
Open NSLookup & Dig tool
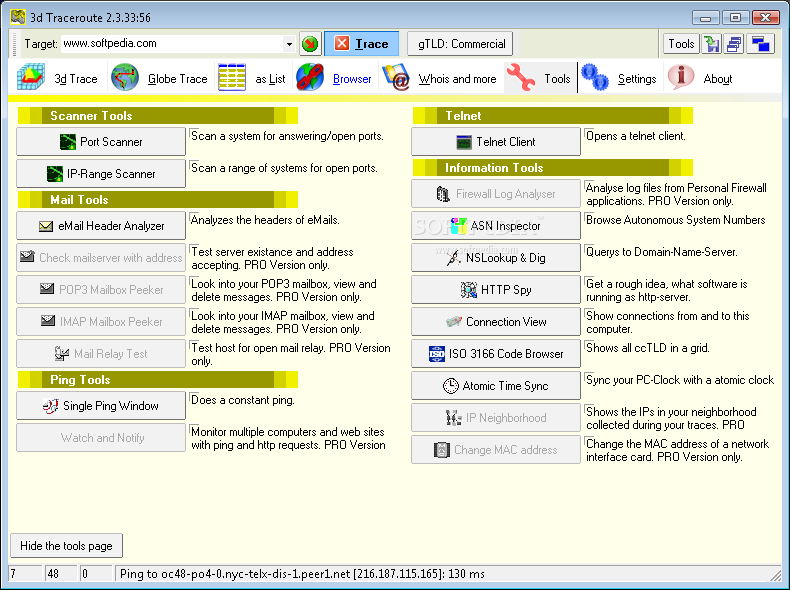pyautogui.click(x=496, y=257)
